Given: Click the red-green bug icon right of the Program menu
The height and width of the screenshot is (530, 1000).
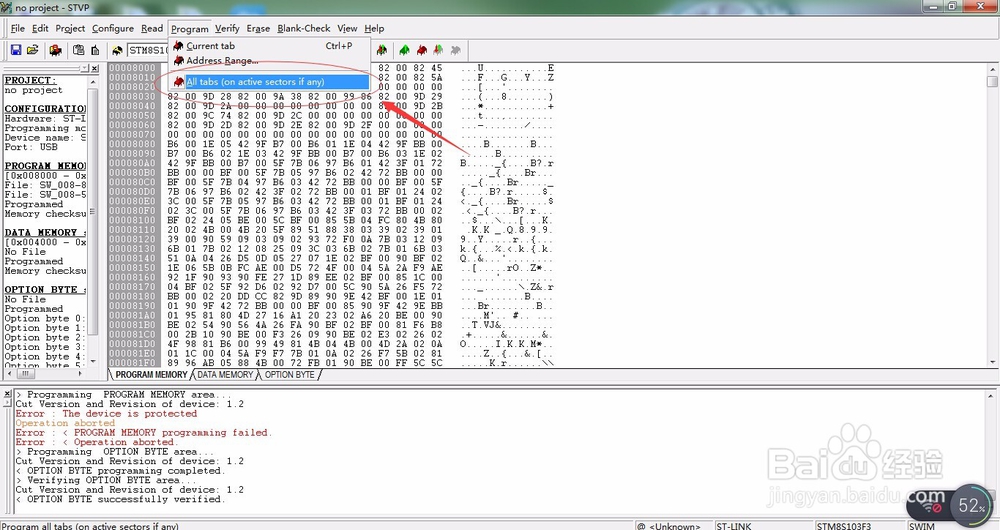Looking at the screenshot, I should click(381, 50).
